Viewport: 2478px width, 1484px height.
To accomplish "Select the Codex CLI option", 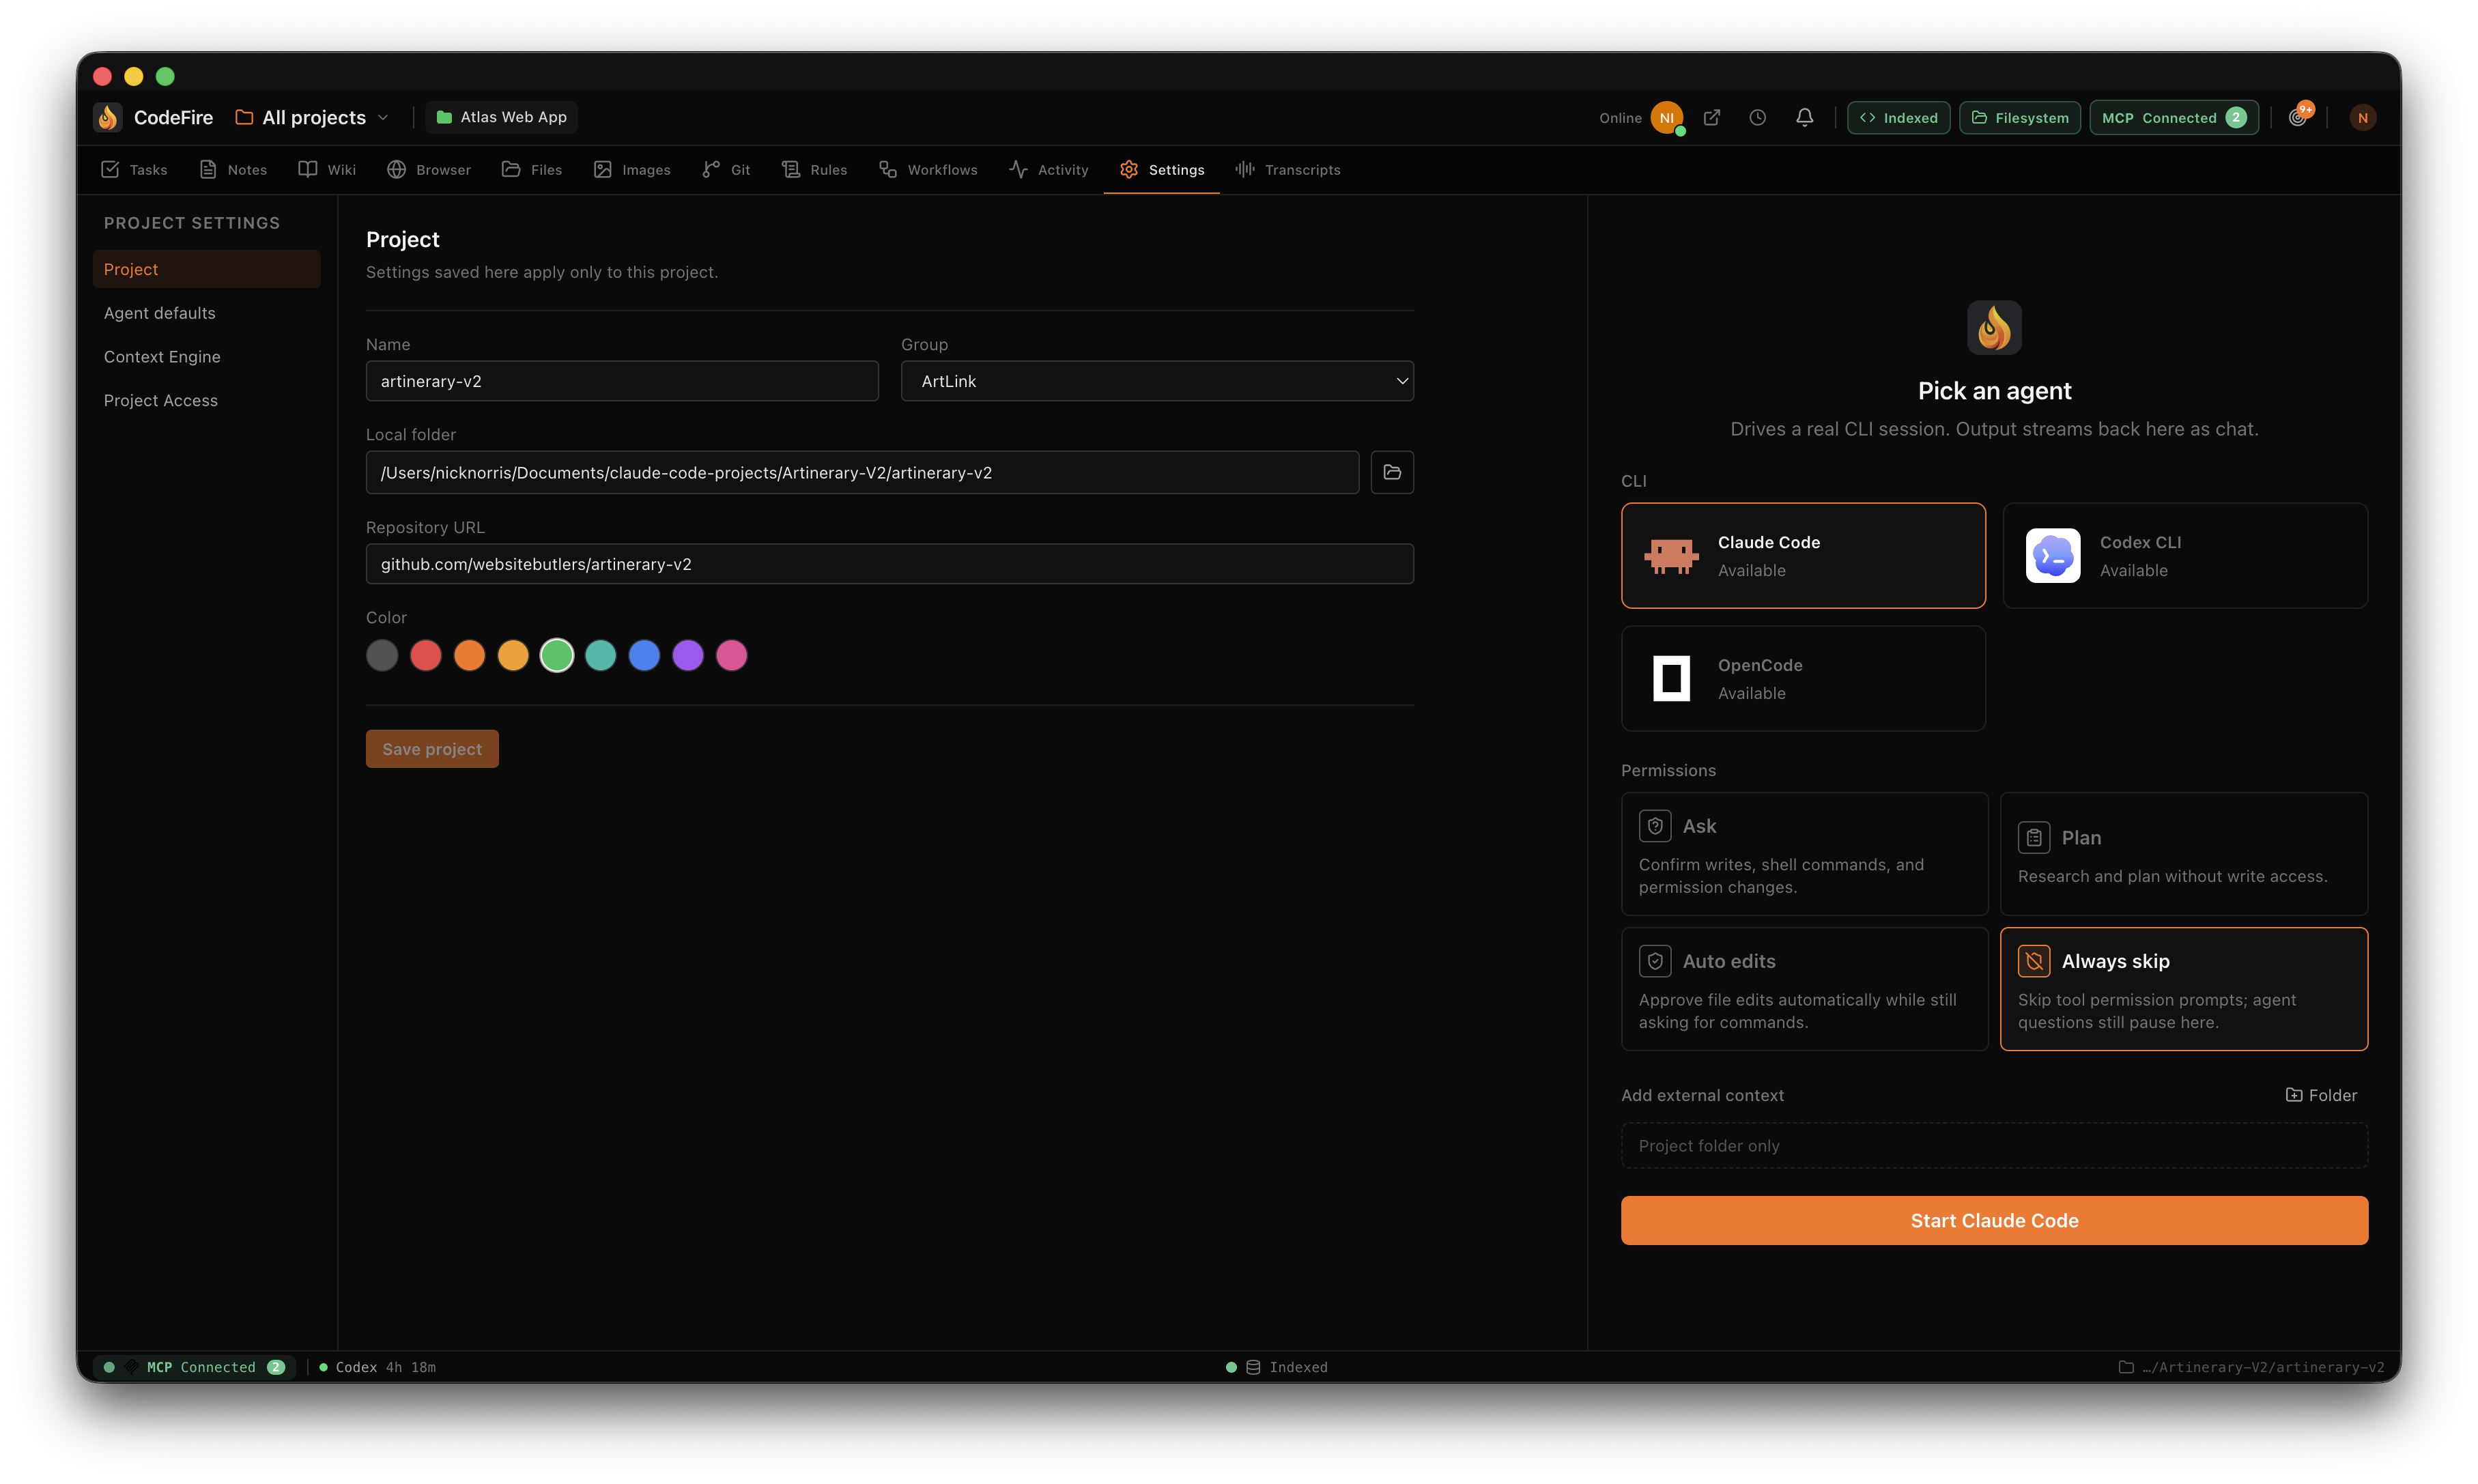I will tap(2185, 555).
